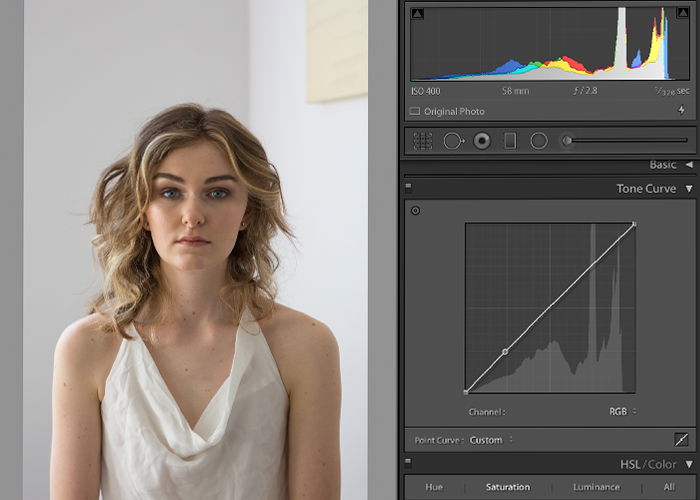Viewport: 700px width, 500px height.
Task: Click the slider handle beside the tool icons
Action: [x=567, y=141]
